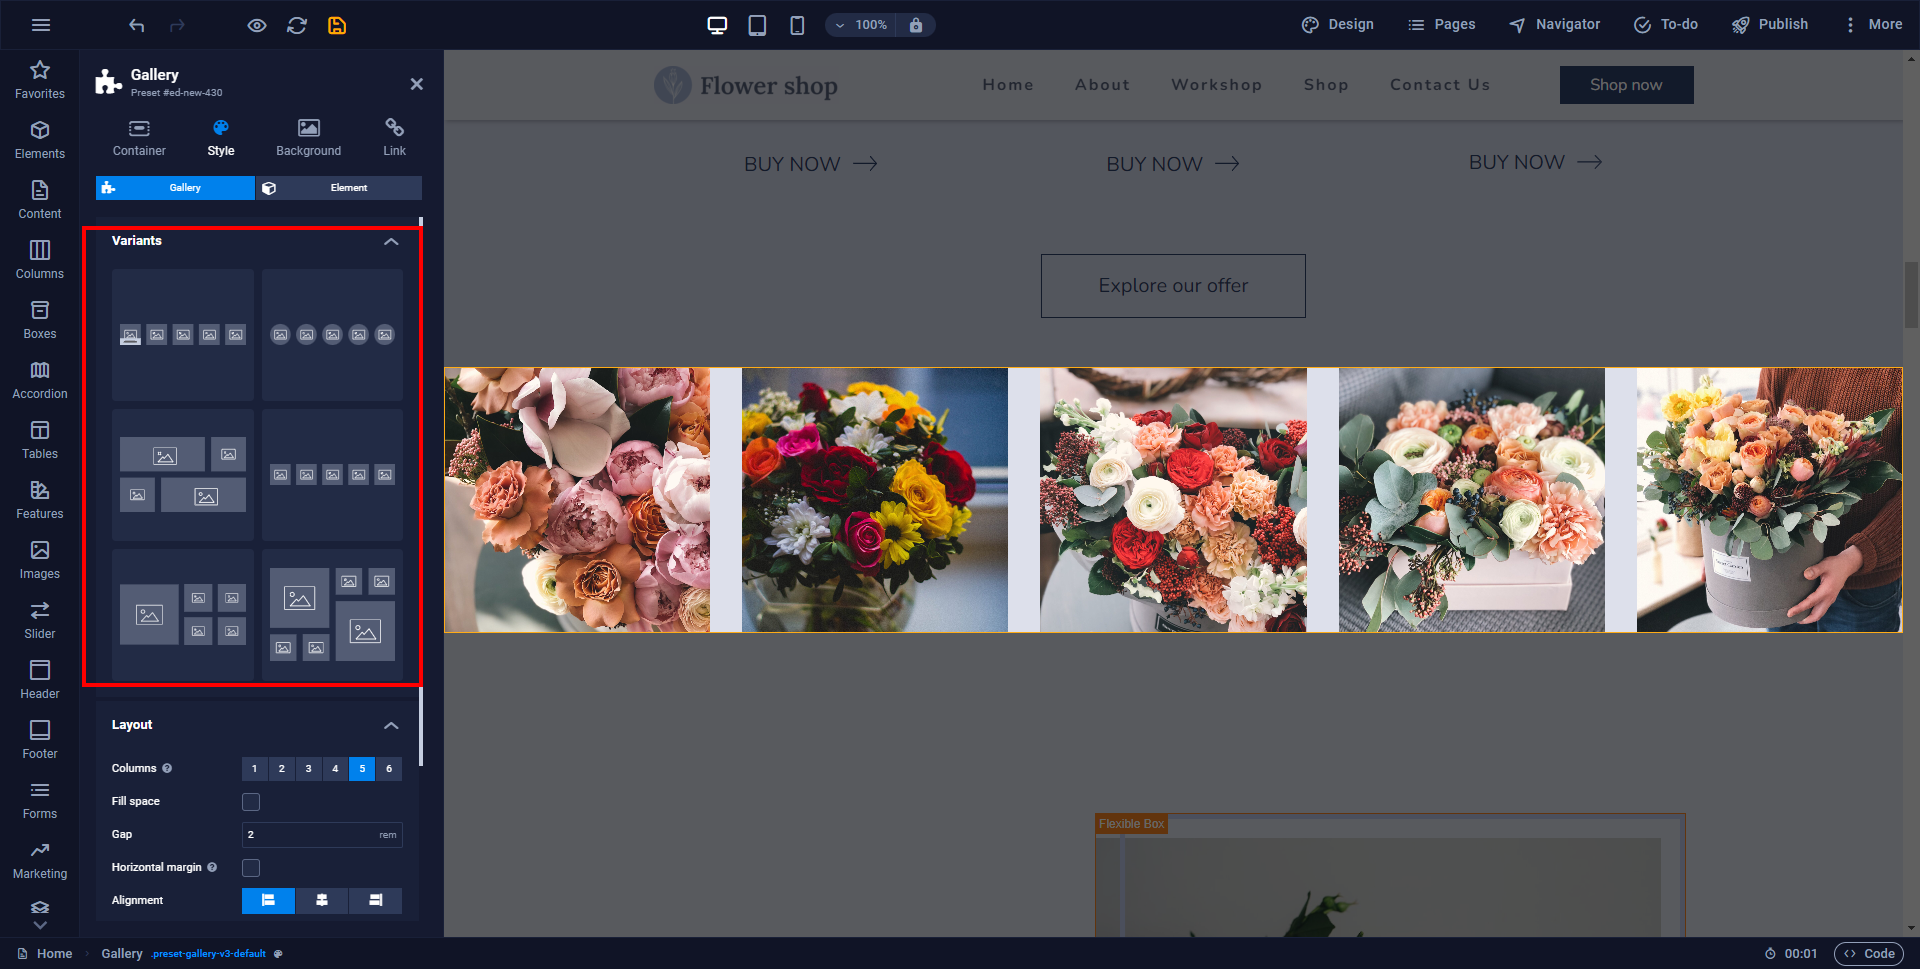
Task: Enable the Horizontal margin checkbox
Action: coord(251,868)
